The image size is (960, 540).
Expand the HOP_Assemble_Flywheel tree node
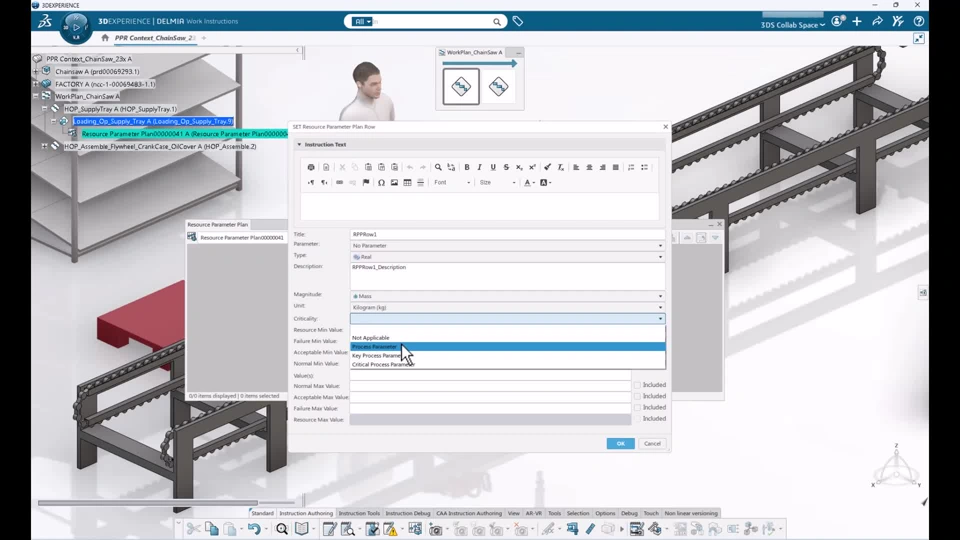coord(44,146)
